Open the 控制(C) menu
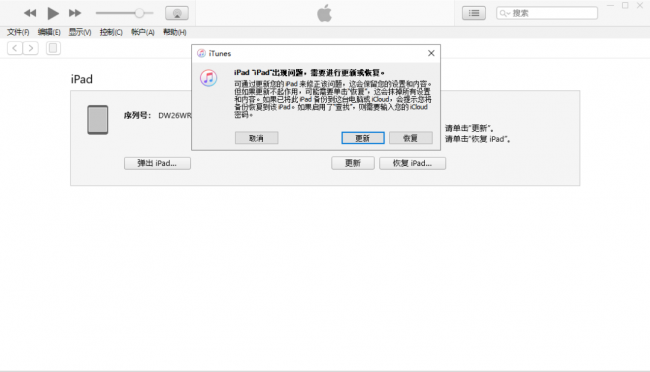This screenshot has width=650, height=372. tap(111, 32)
